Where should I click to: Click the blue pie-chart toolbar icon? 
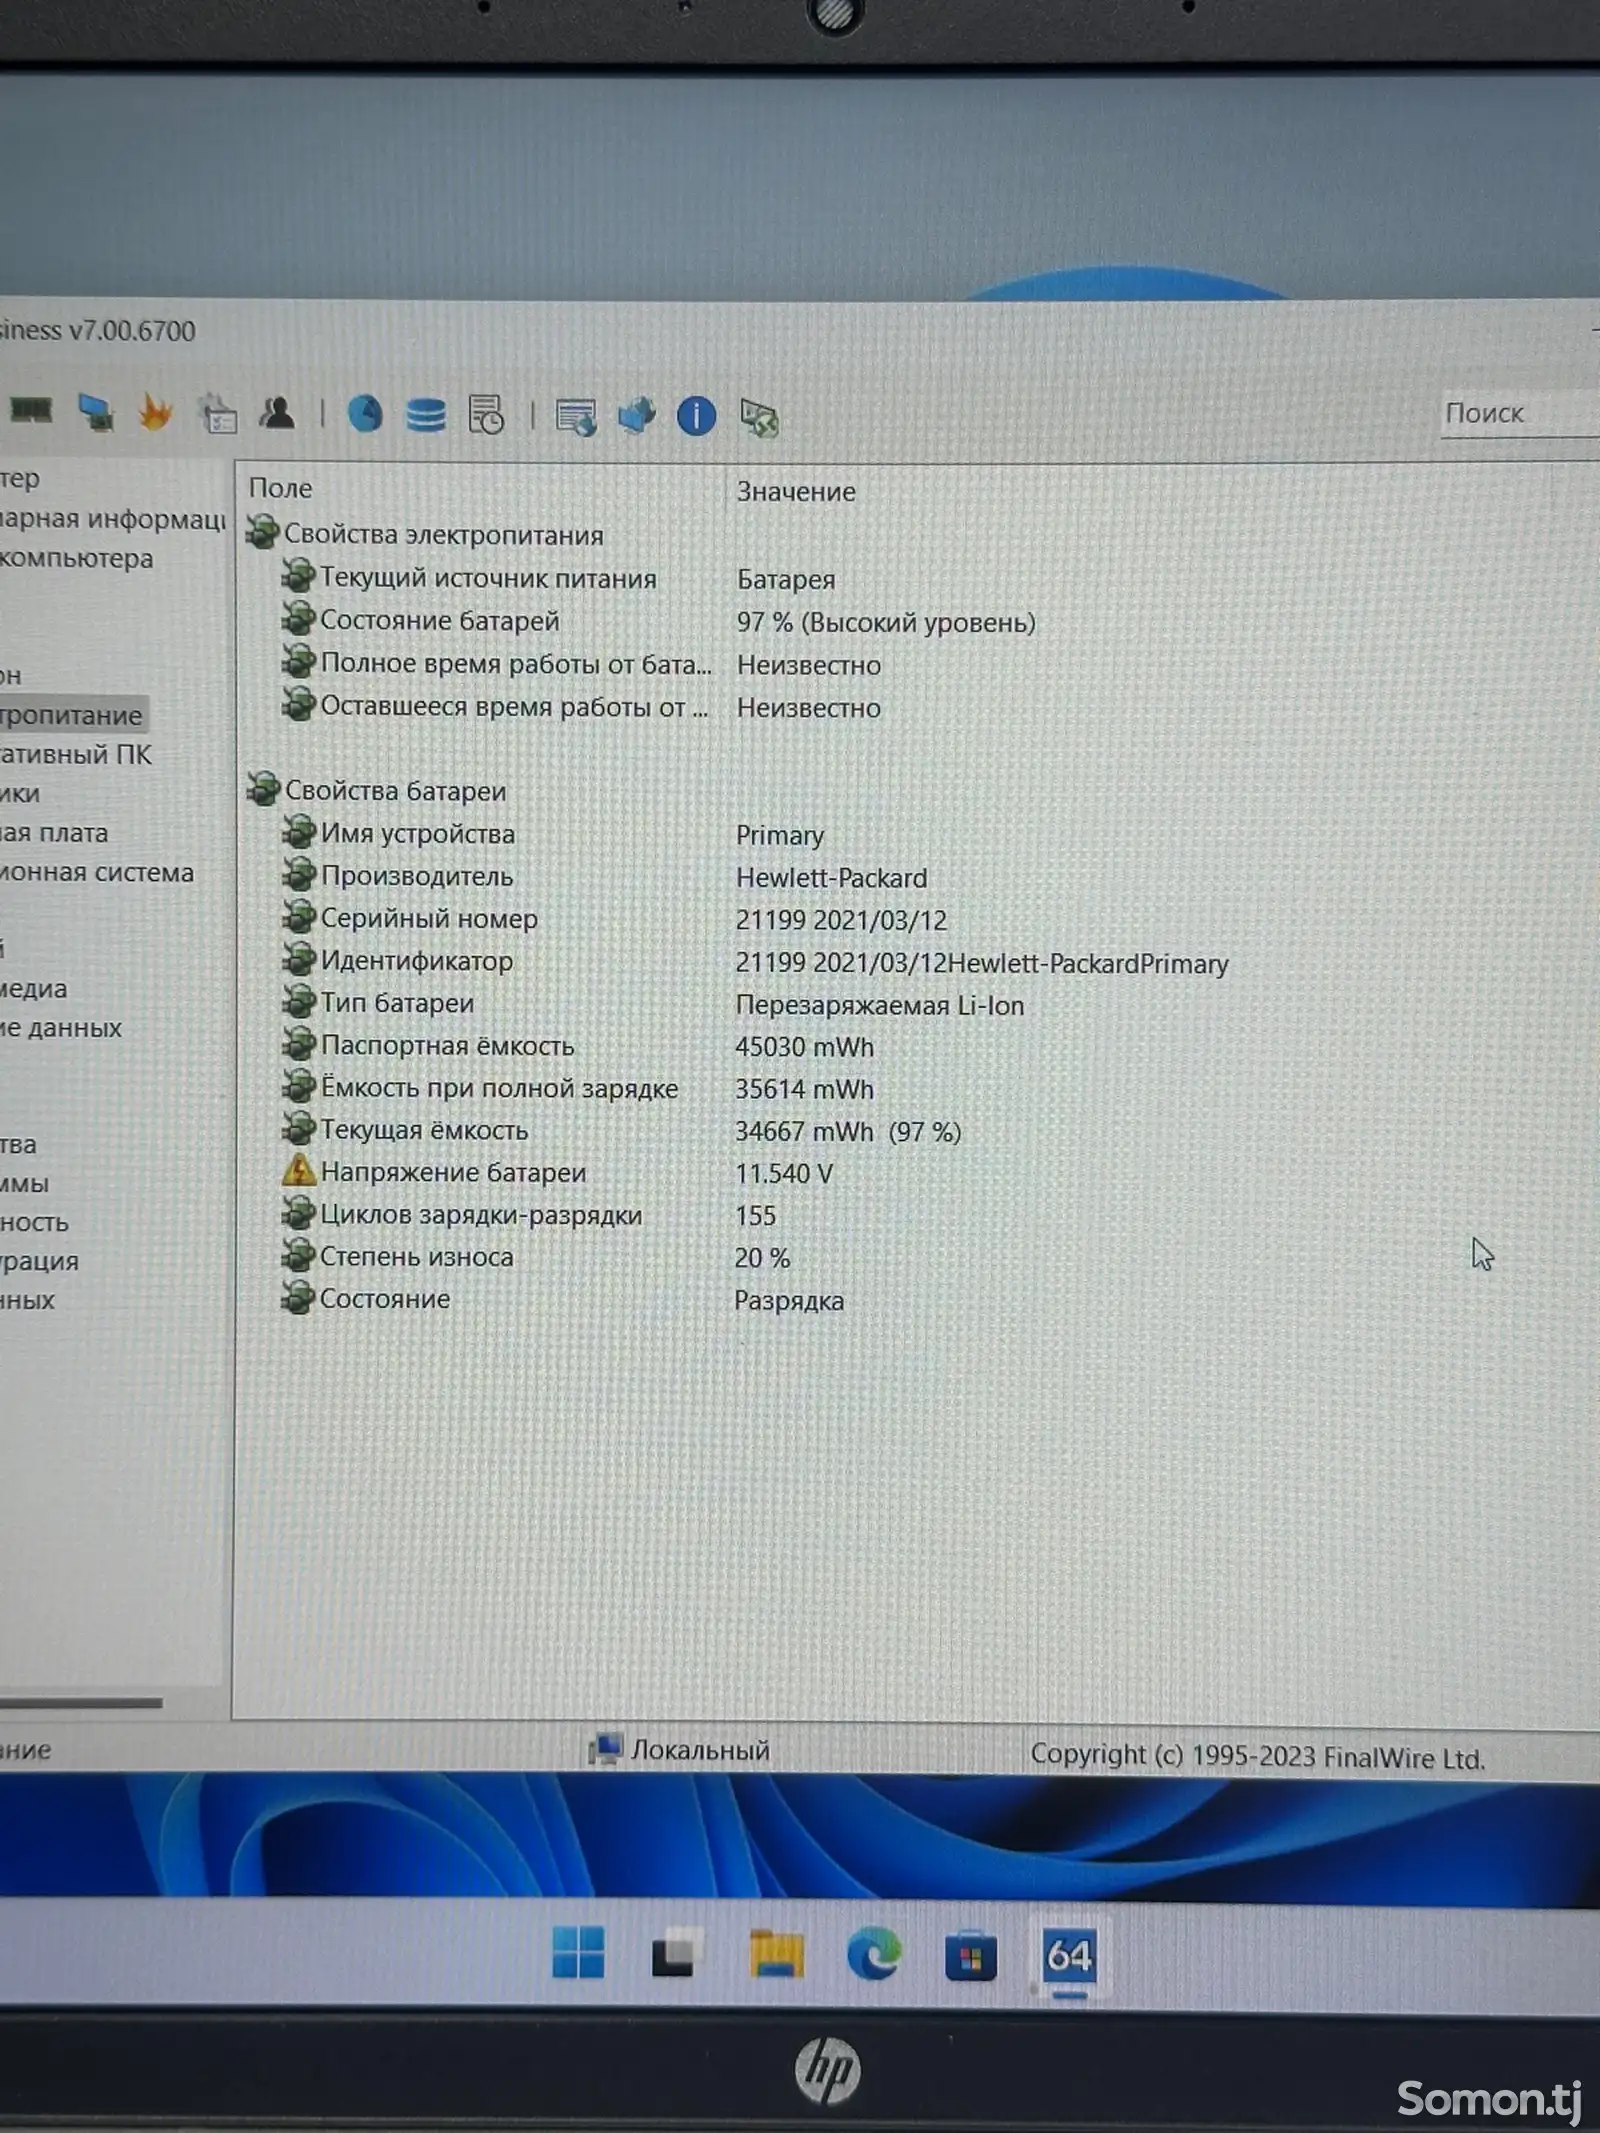[x=365, y=413]
